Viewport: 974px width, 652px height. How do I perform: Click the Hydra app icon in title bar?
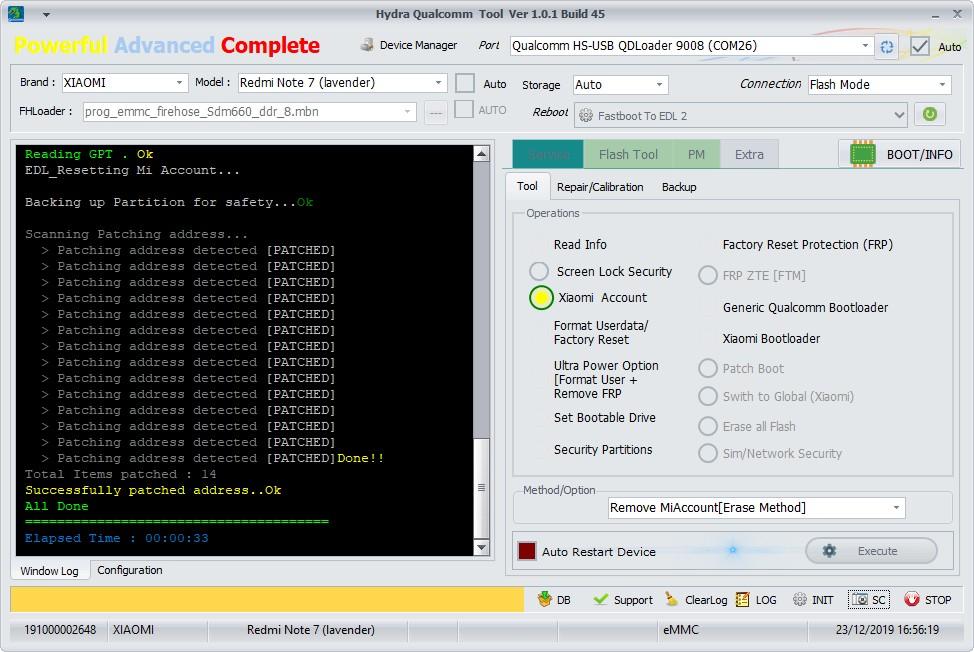tap(16, 13)
